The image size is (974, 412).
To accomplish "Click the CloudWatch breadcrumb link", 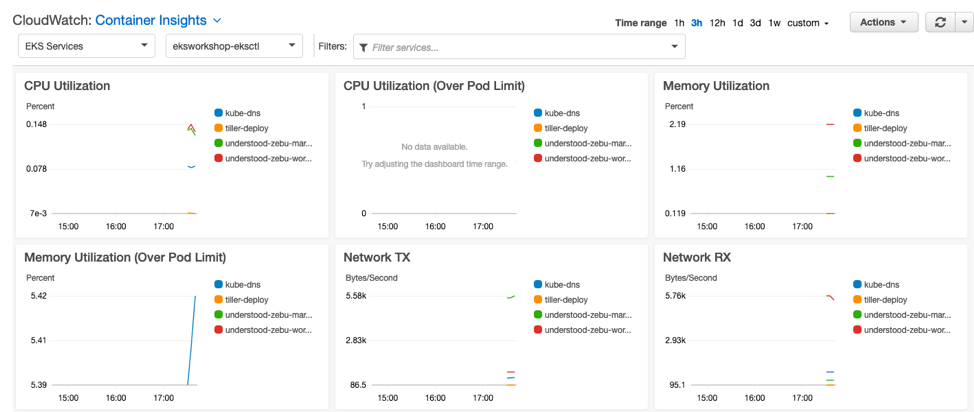I will [x=49, y=20].
